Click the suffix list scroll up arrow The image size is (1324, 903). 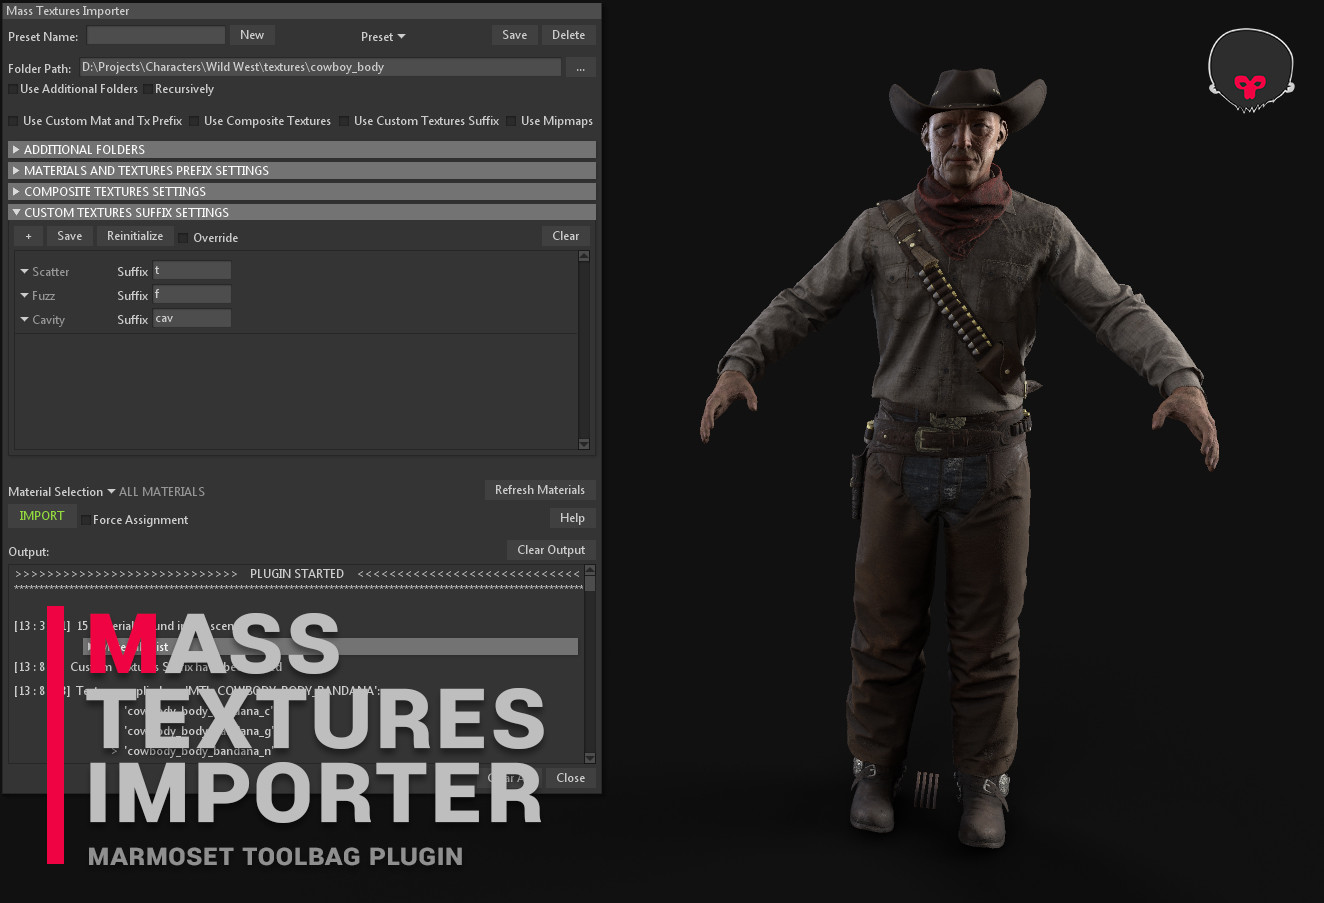pyautogui.click(x=583, y=255)
